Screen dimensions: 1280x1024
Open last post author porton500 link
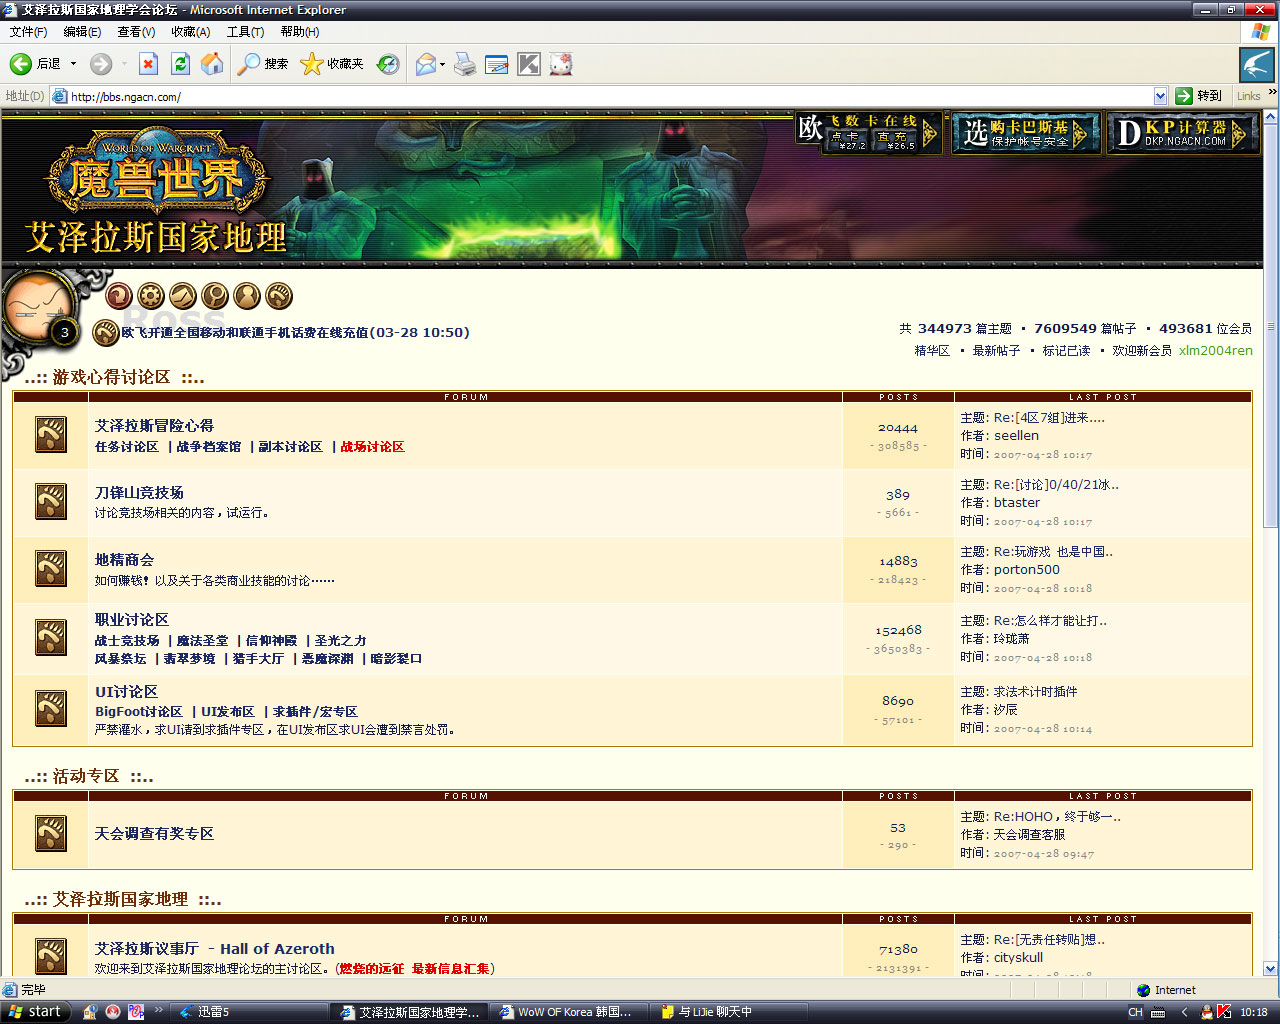1027,570
